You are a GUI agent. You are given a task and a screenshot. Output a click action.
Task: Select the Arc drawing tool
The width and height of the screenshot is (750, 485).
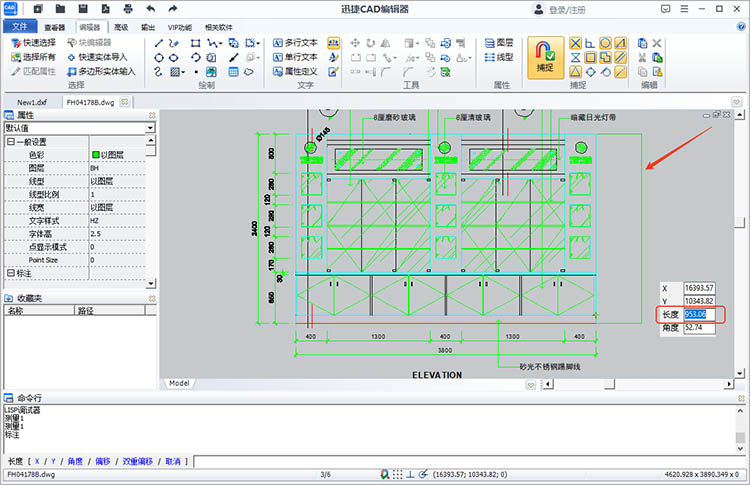(x=195, y=58)
